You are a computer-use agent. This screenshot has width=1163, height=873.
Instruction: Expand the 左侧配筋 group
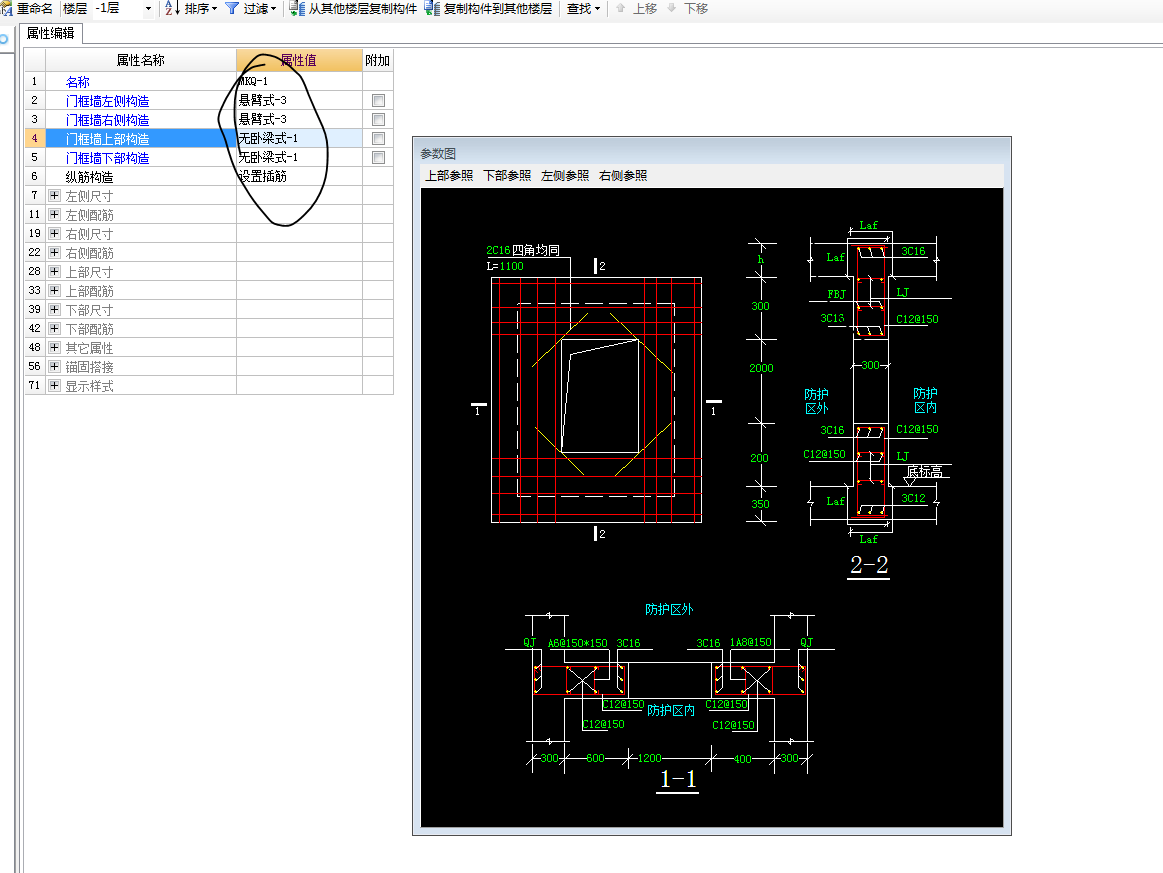(x=54, y=214)
